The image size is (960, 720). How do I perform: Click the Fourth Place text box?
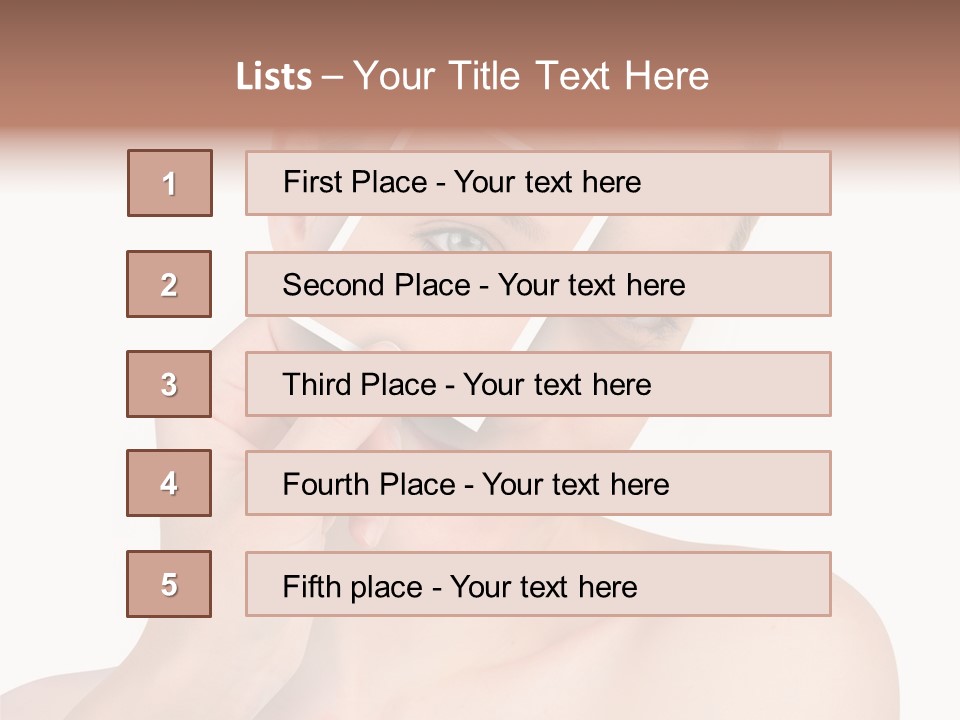(x=538, y=483)
